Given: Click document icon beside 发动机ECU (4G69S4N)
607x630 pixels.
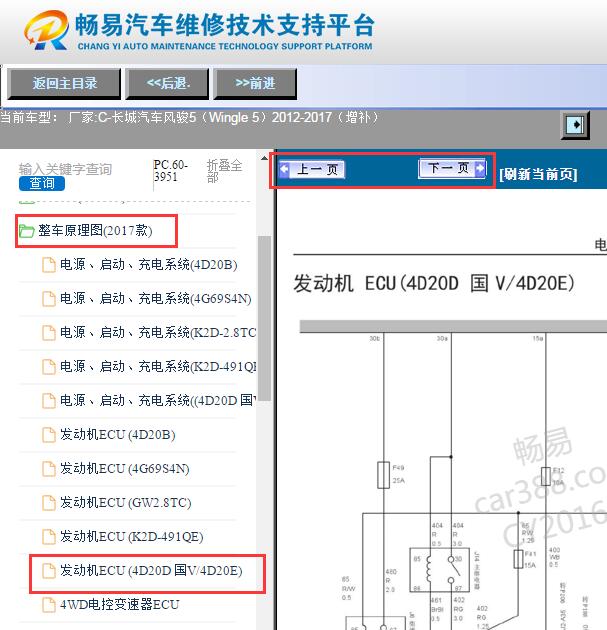Looking at the screenshot, I should pyautogui.click(x=49, y=469).
